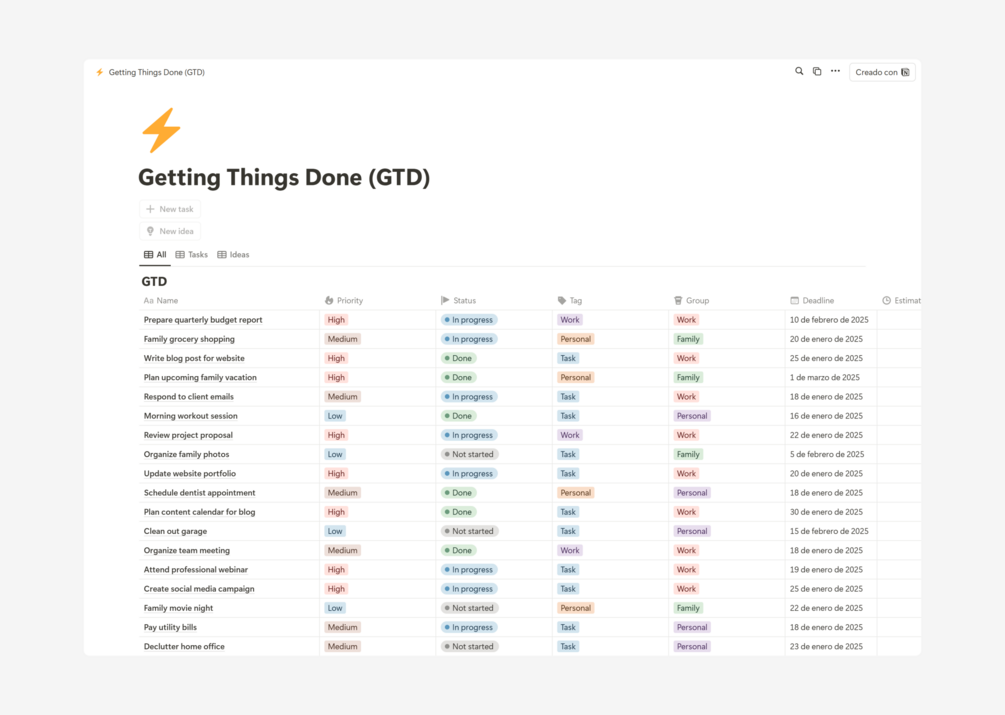Select the All view tab
The height and width of the screenshot is (715, 1005).
(x=155, y=255)
